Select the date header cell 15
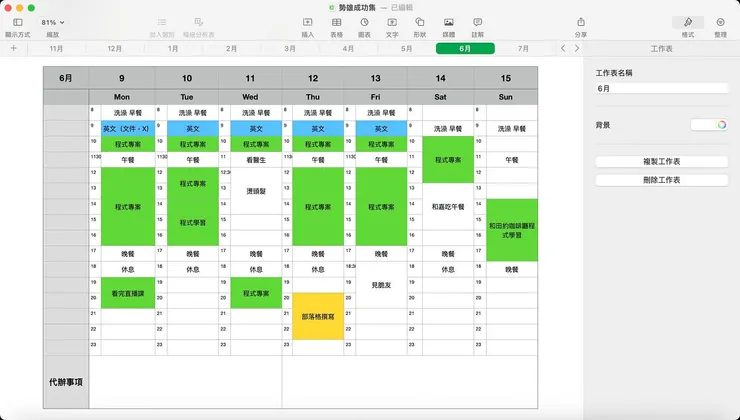The height and width of the screenshot is (420, 740). pyautogui.click(x=505, y=78)
